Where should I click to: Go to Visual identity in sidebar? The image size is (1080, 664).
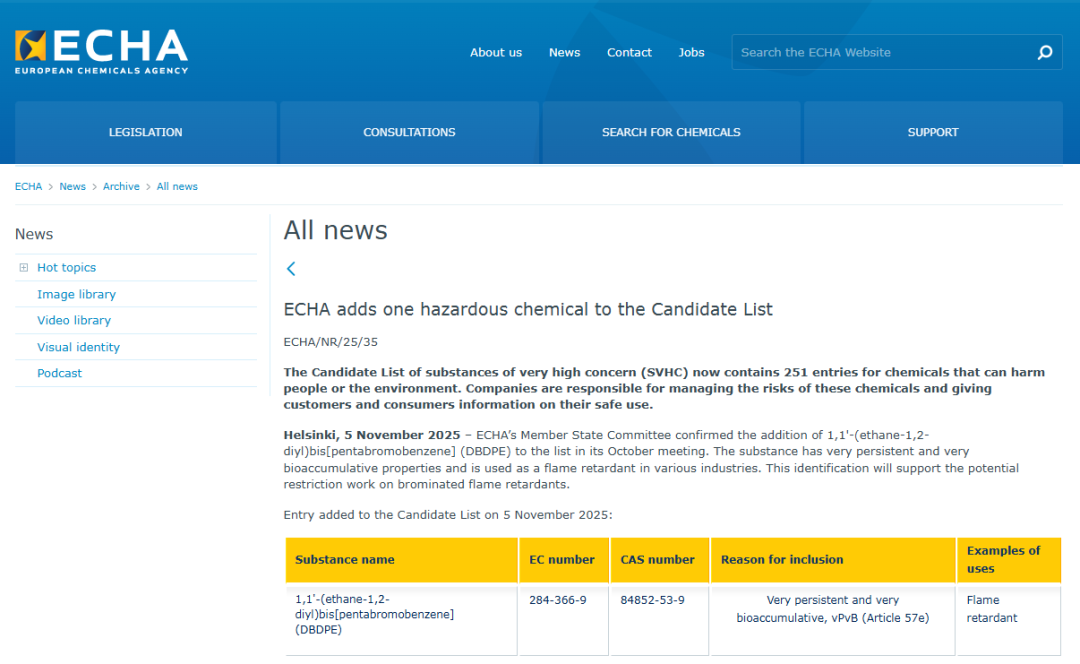78,347
